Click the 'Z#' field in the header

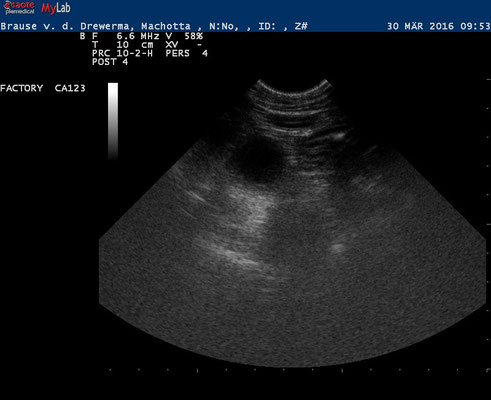(301, 26)
